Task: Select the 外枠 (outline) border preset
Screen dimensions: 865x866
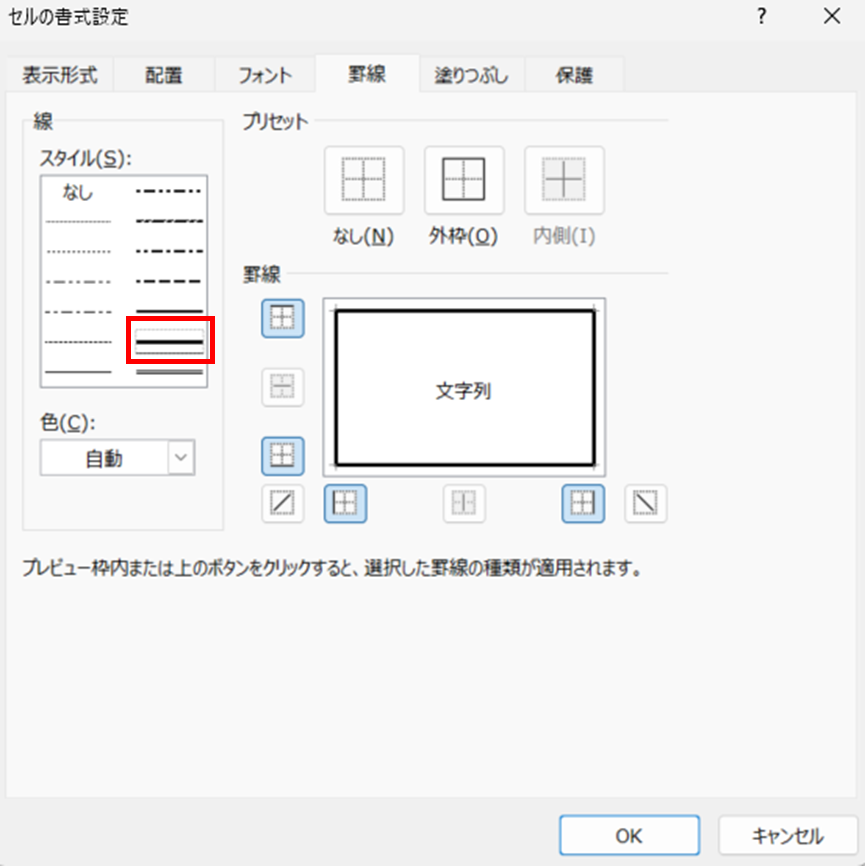Action: (464, 181)
